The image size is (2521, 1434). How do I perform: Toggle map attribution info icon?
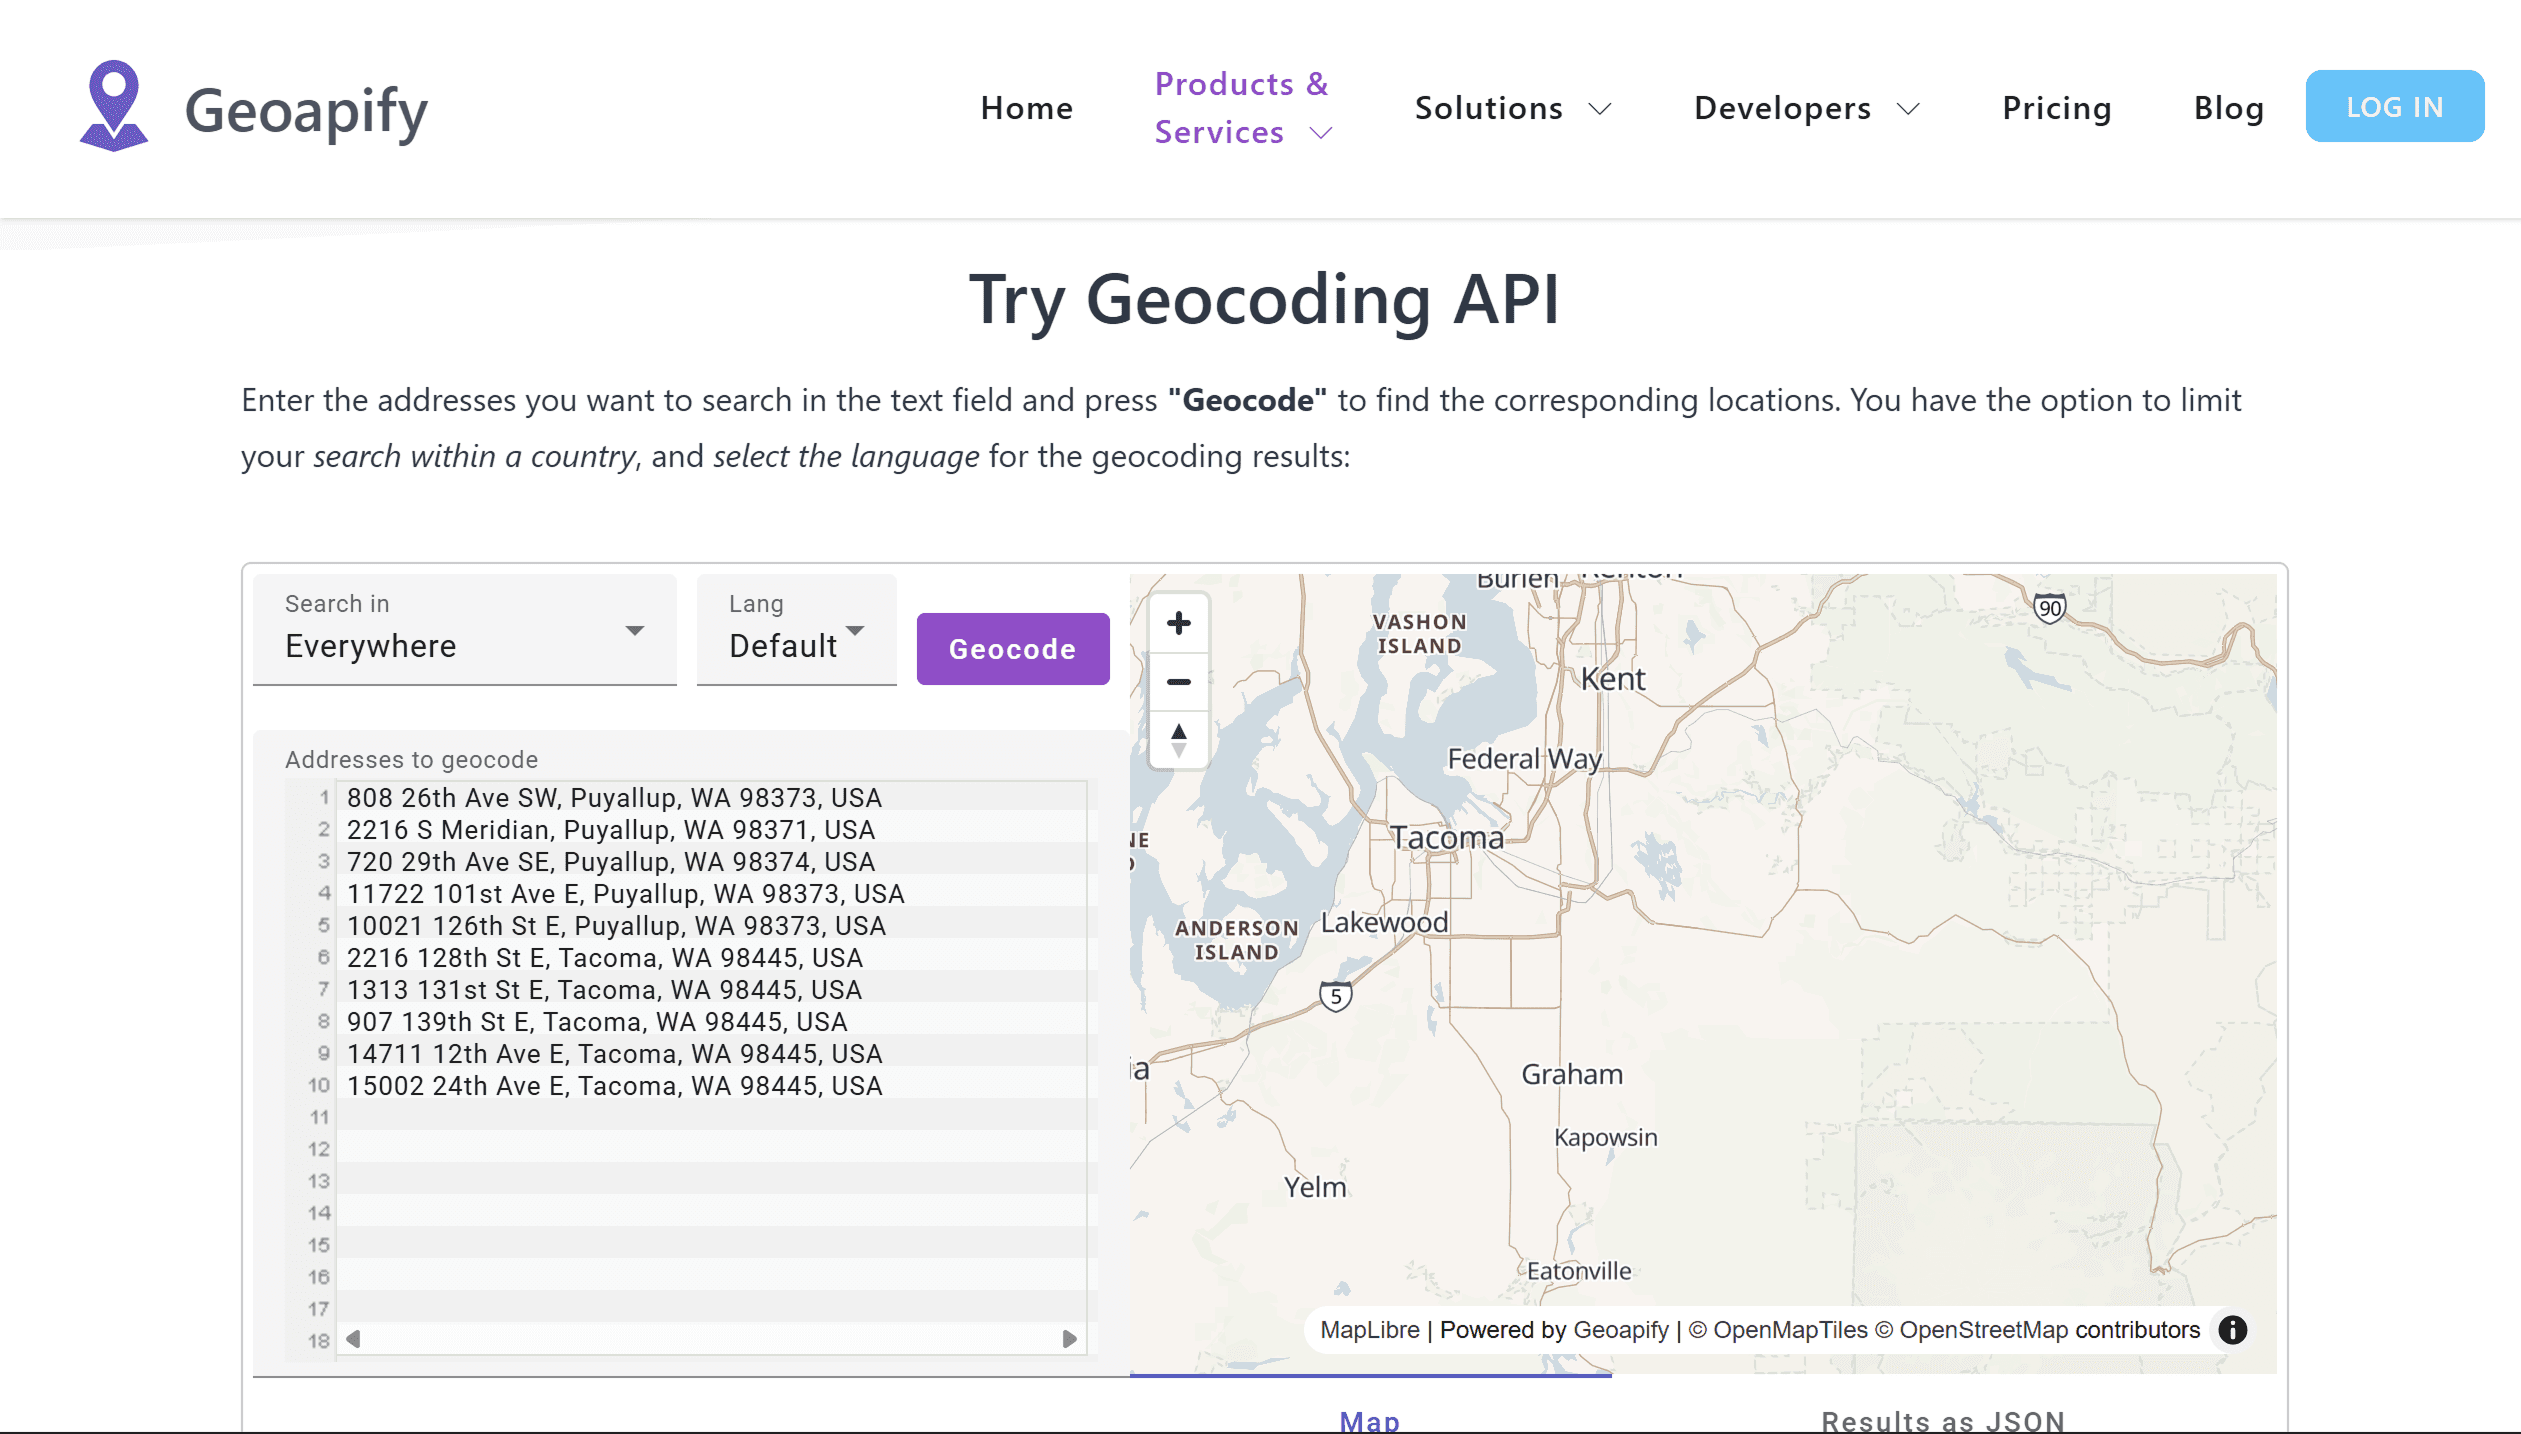tap(2233, 1330)
